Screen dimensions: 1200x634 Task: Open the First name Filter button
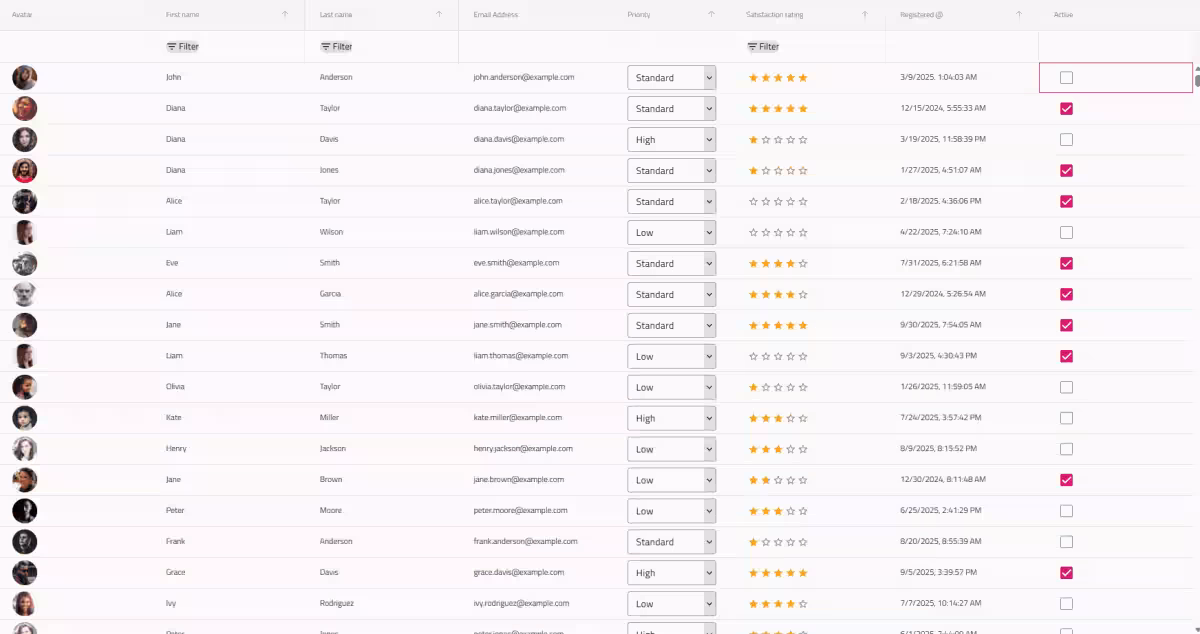pos(182,47)
